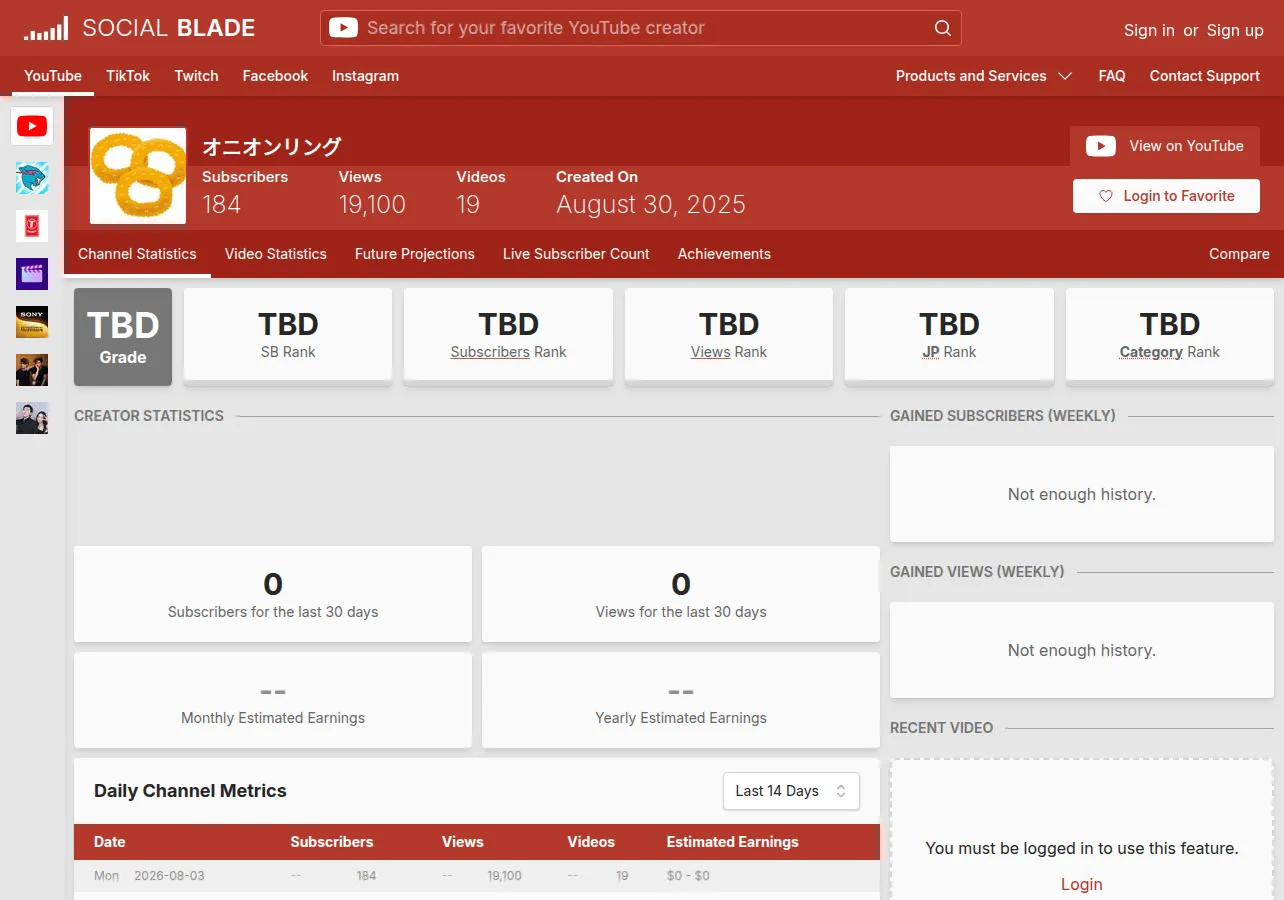
Task: Open the couple in black channel thumbnail
Action: pyautogui.click(x=32, y=418)
